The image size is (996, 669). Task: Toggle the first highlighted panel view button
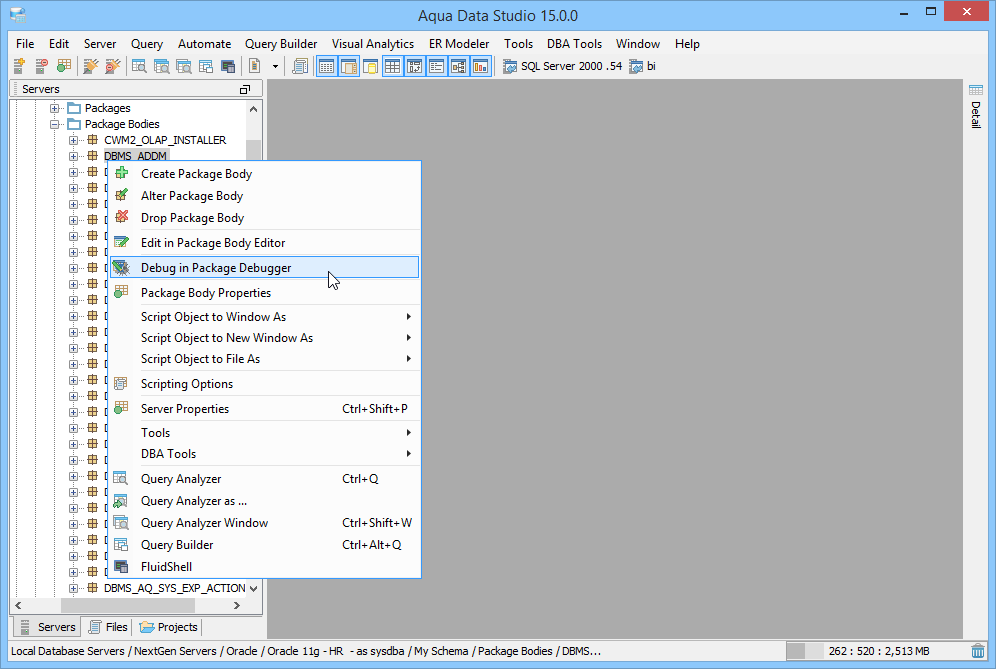[326, 66]
